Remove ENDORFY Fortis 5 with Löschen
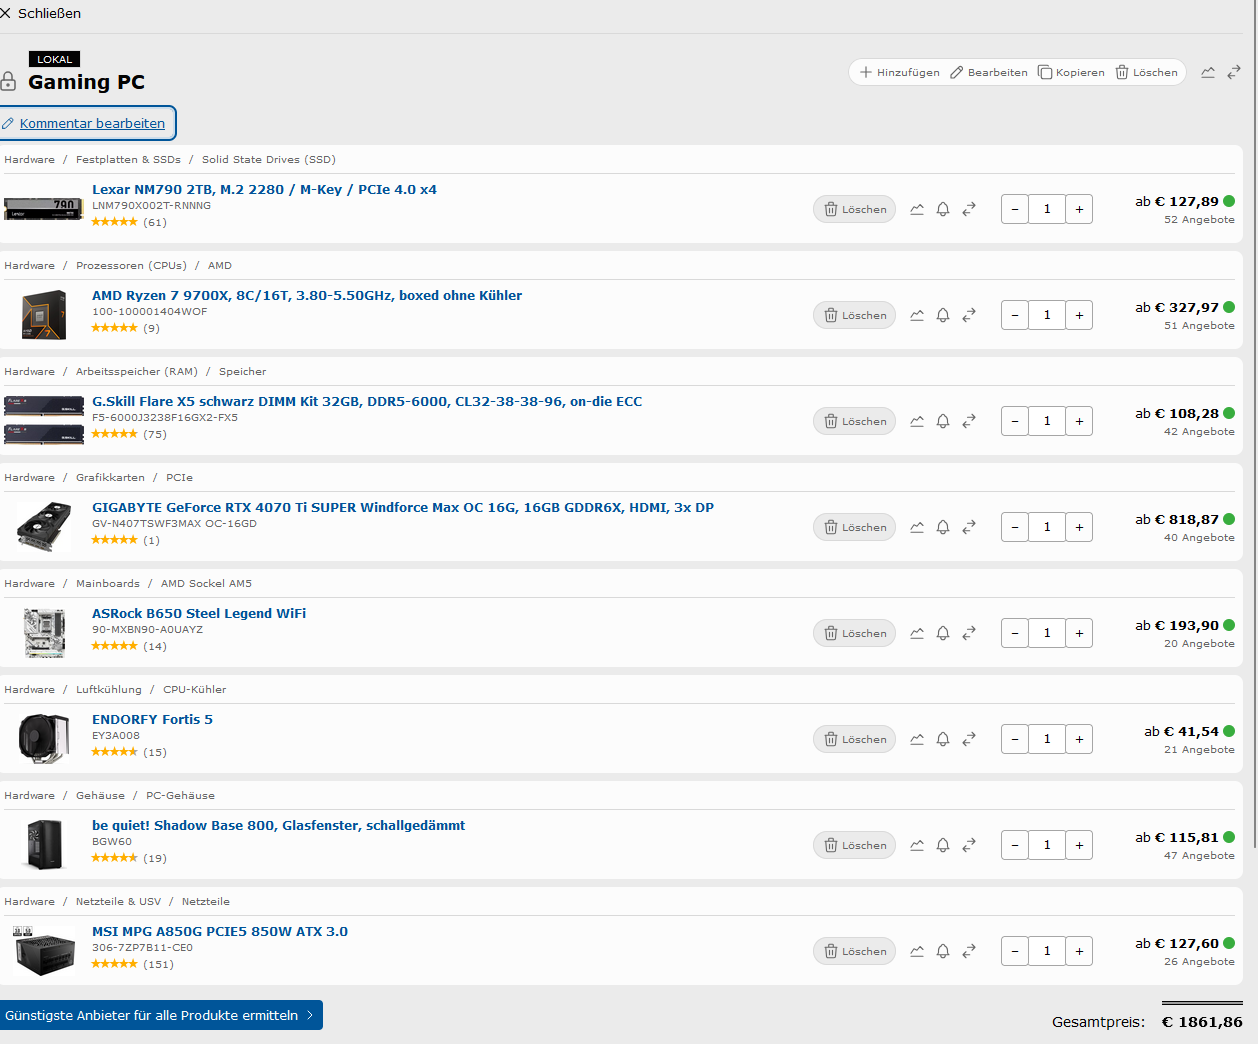This screenshot has width=1258, height=1044. (x=855, y=739)
